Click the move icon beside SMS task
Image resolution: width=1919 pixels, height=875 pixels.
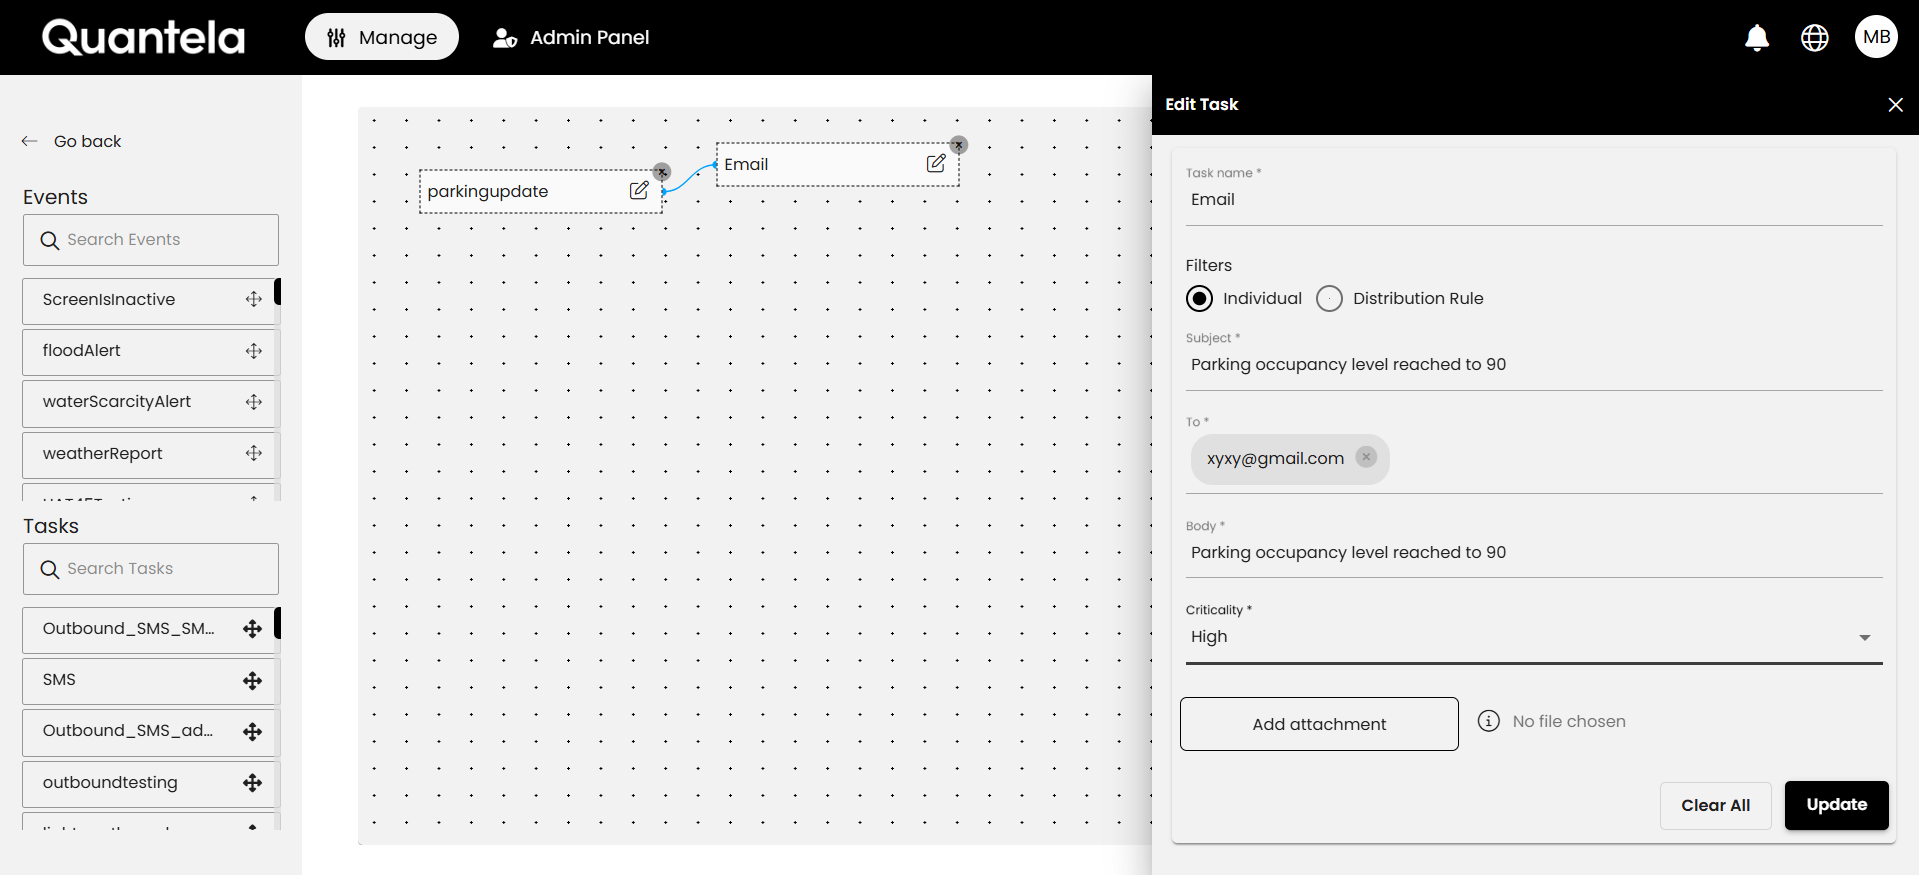(x=252, y=680)
